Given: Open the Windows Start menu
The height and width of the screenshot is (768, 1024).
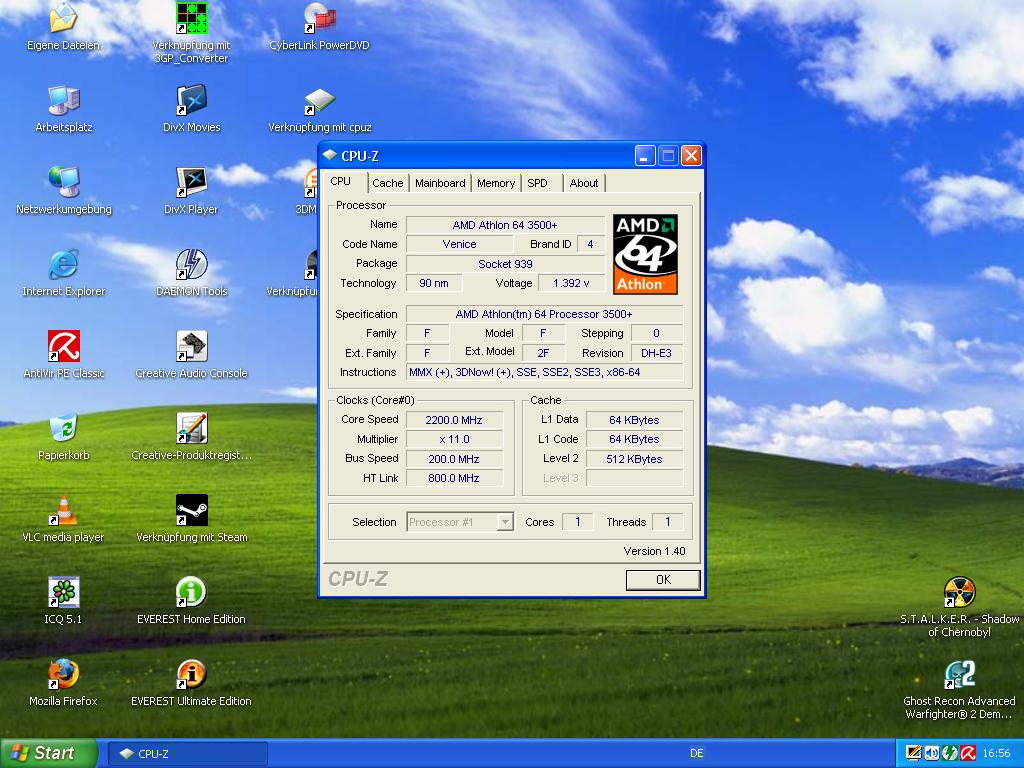Looking at the screenshot, I should tap(48, 753).
